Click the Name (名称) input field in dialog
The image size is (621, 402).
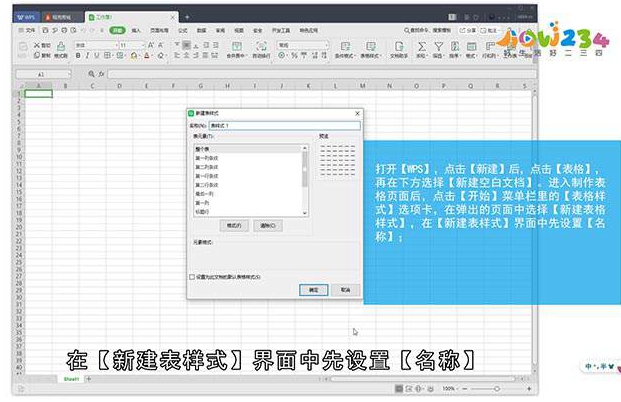[x=285, y=126]
